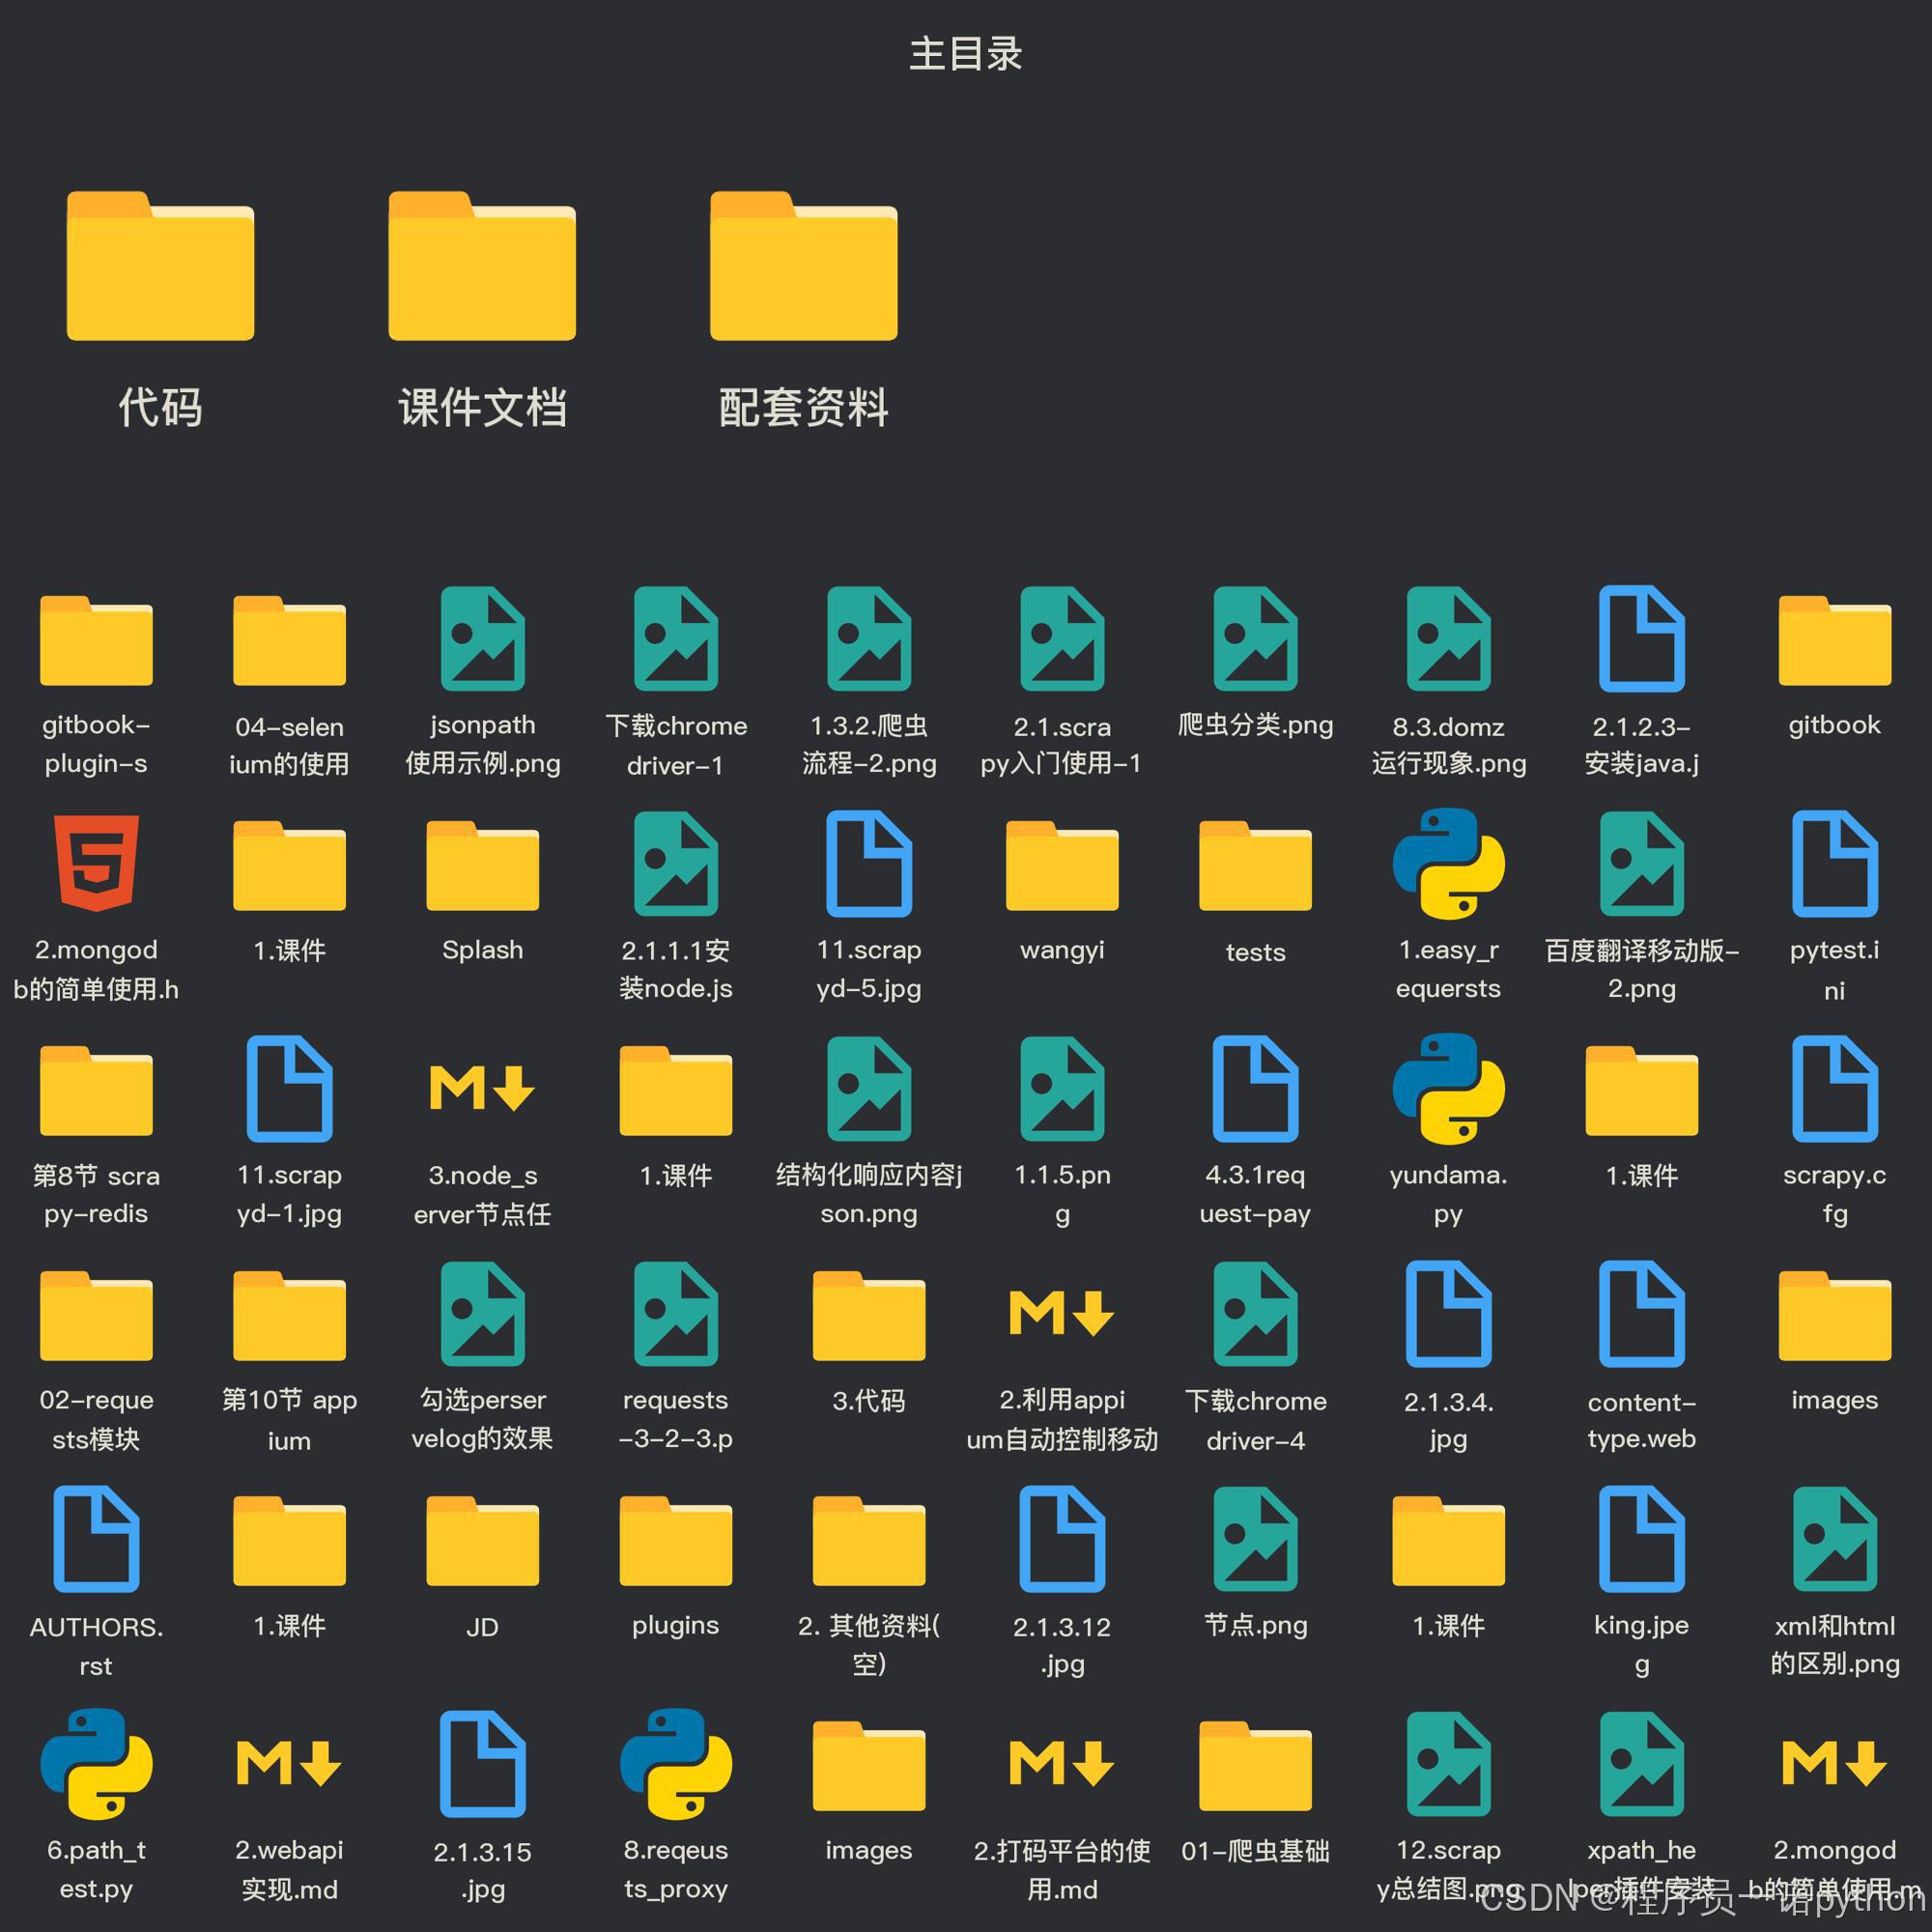This screenshot has height=1932, width=1932.
Task: Open the 课件文档 folder
Action: [x=482, y=267]
